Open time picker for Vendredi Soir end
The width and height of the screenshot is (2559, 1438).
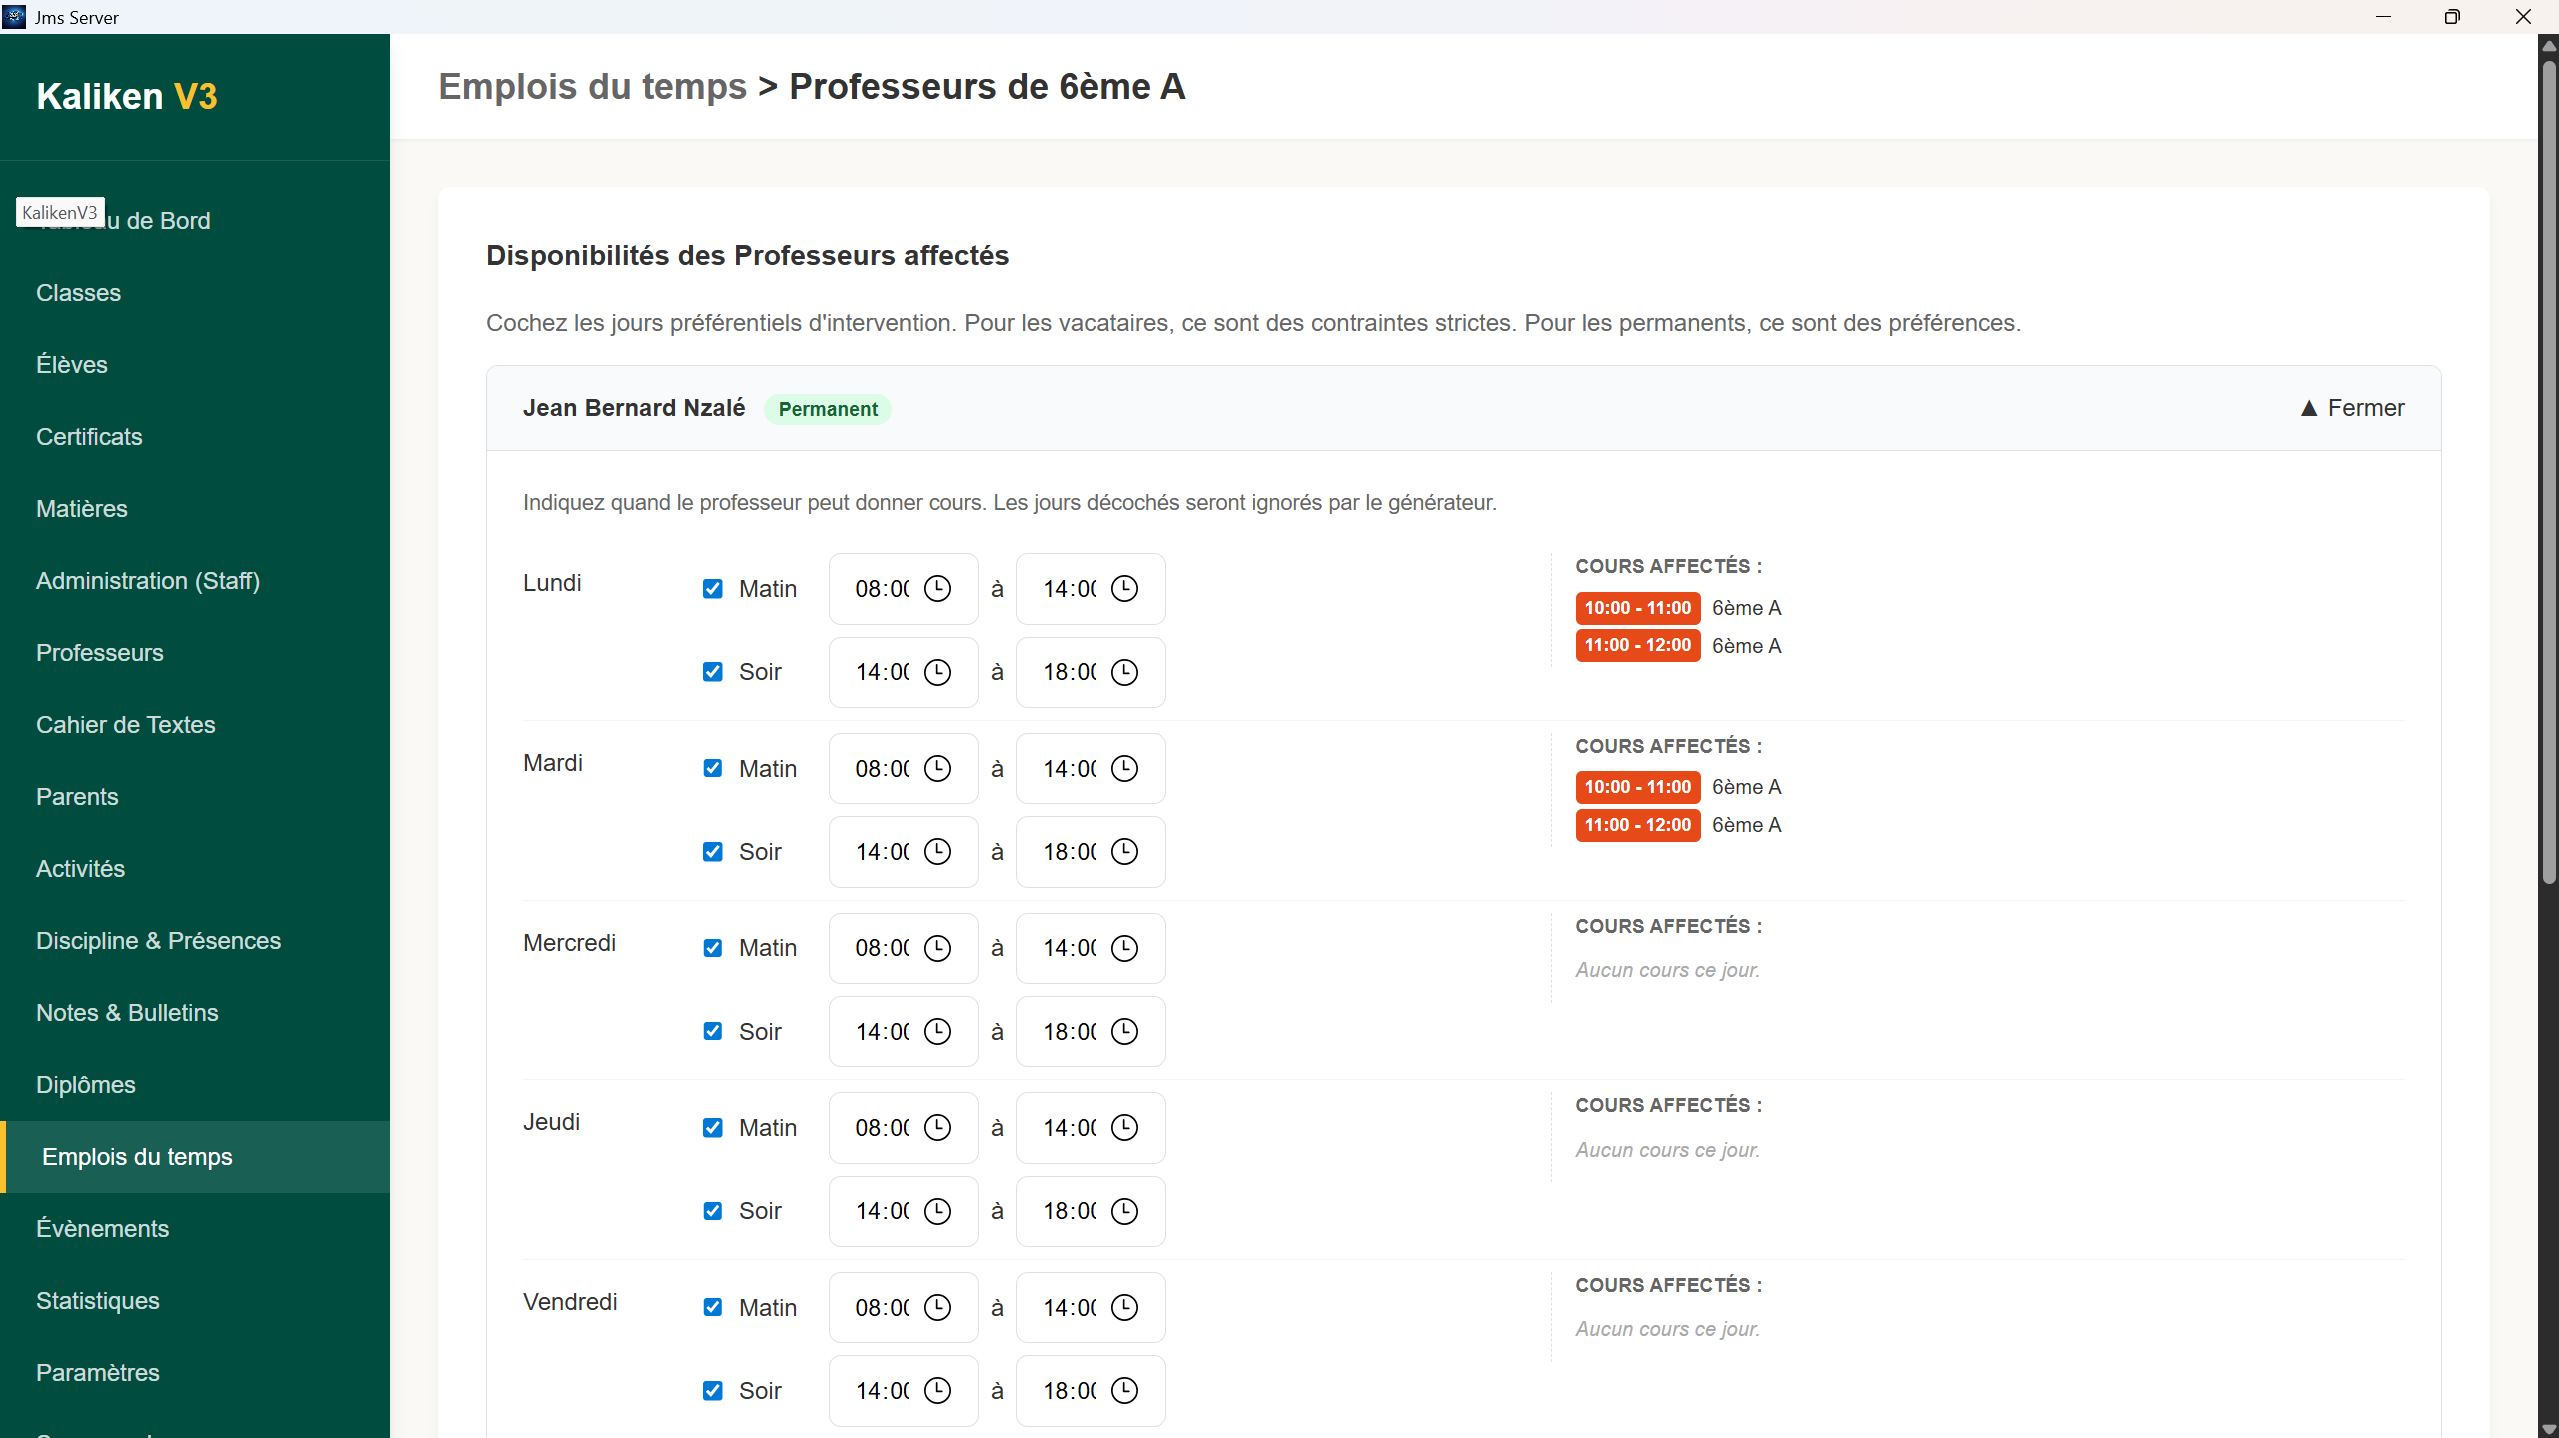1124,1391
